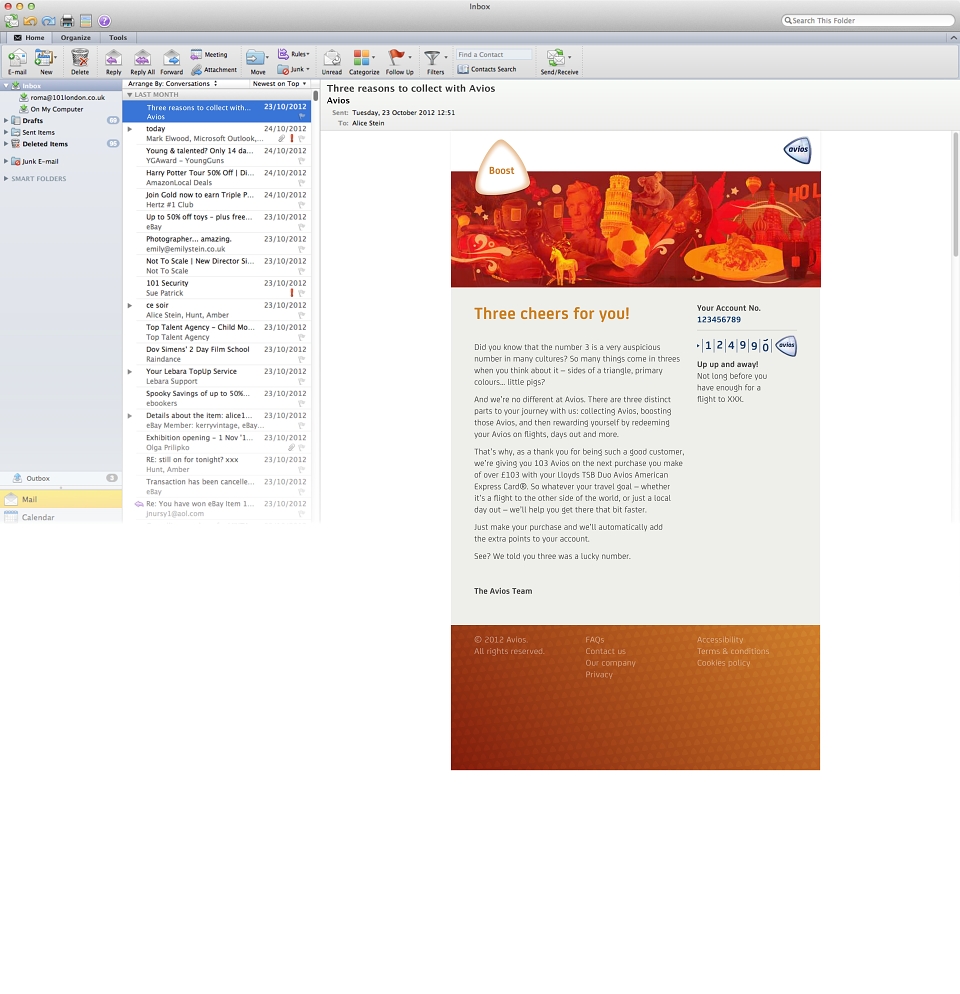
Task: Open the Dov Simens' 2 Day Film School message
Action: (x=217, y=354)
